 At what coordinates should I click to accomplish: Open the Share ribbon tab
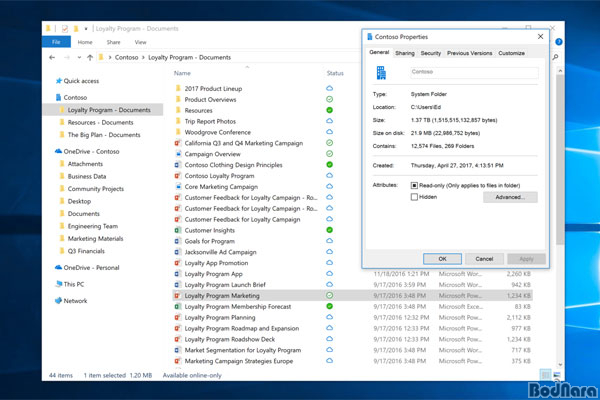[113, 42]
